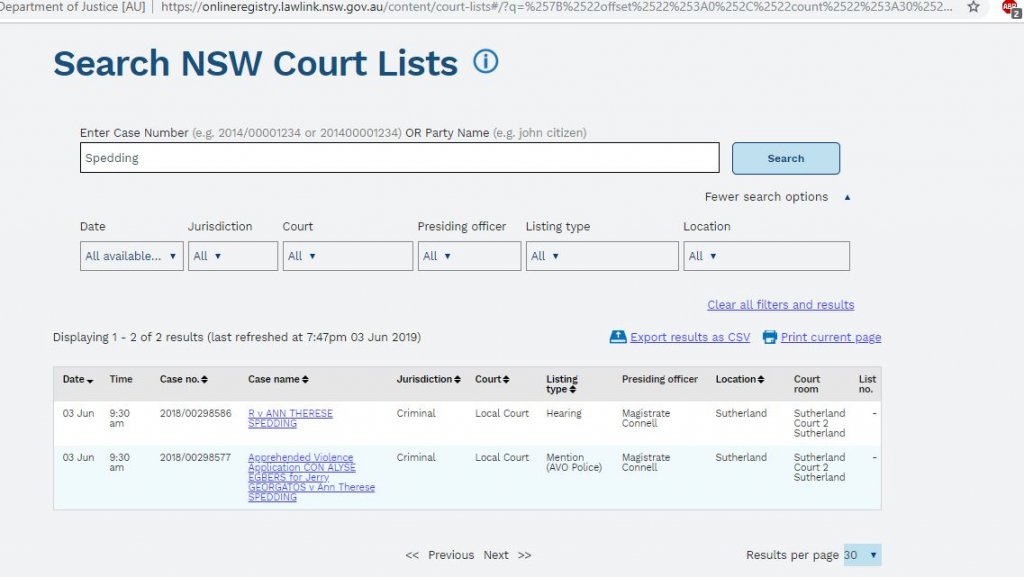Screen dimensions: 1024x577
Task: Click the Export results as CSV icon
Action: 618,337
